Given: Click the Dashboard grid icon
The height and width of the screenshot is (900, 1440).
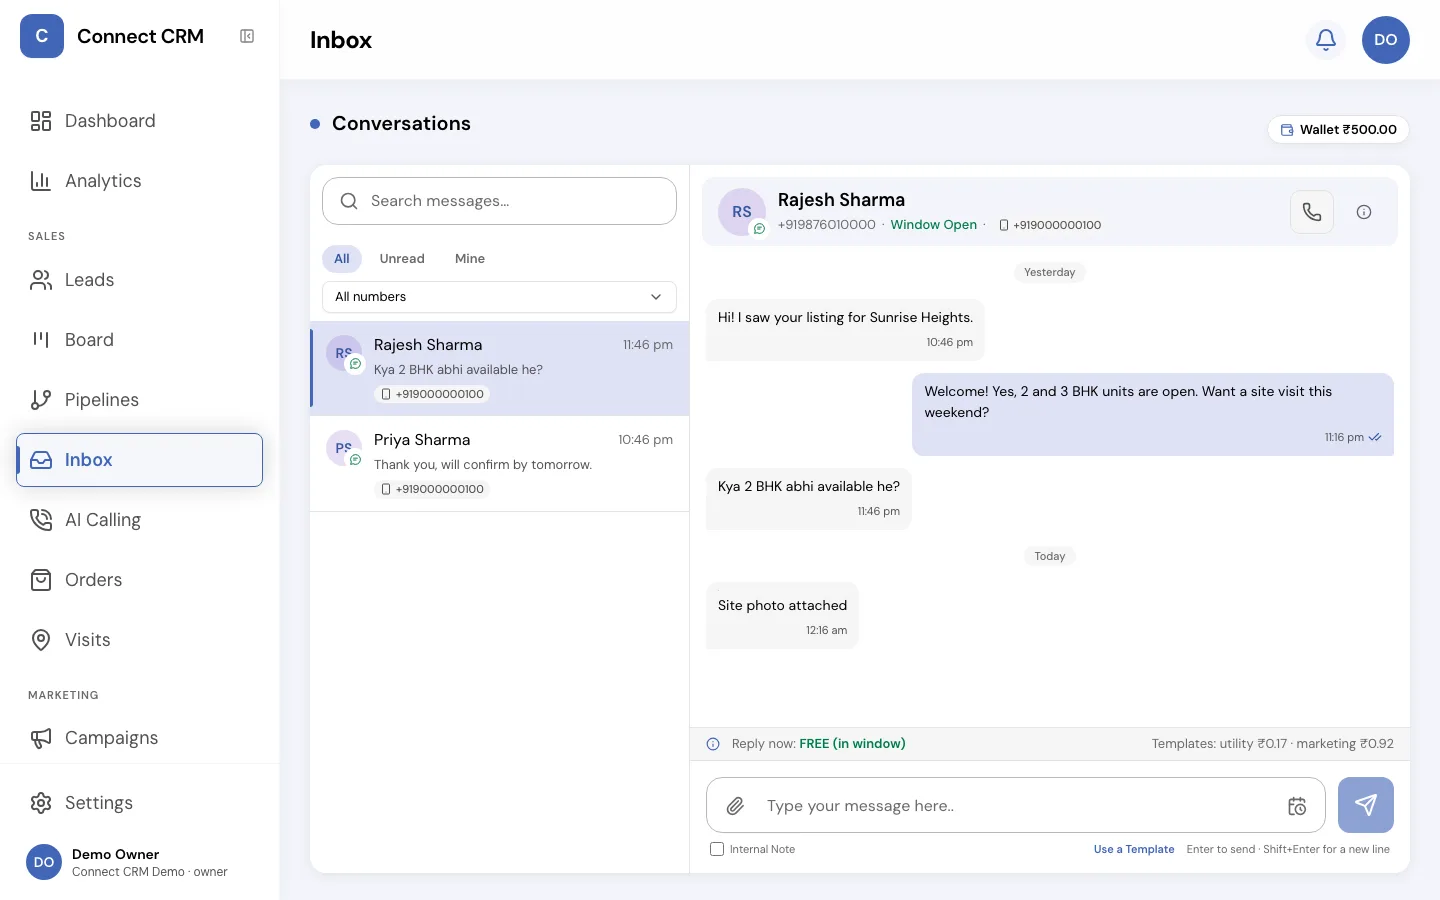Looking at the screenshot, I should point(41,121).
